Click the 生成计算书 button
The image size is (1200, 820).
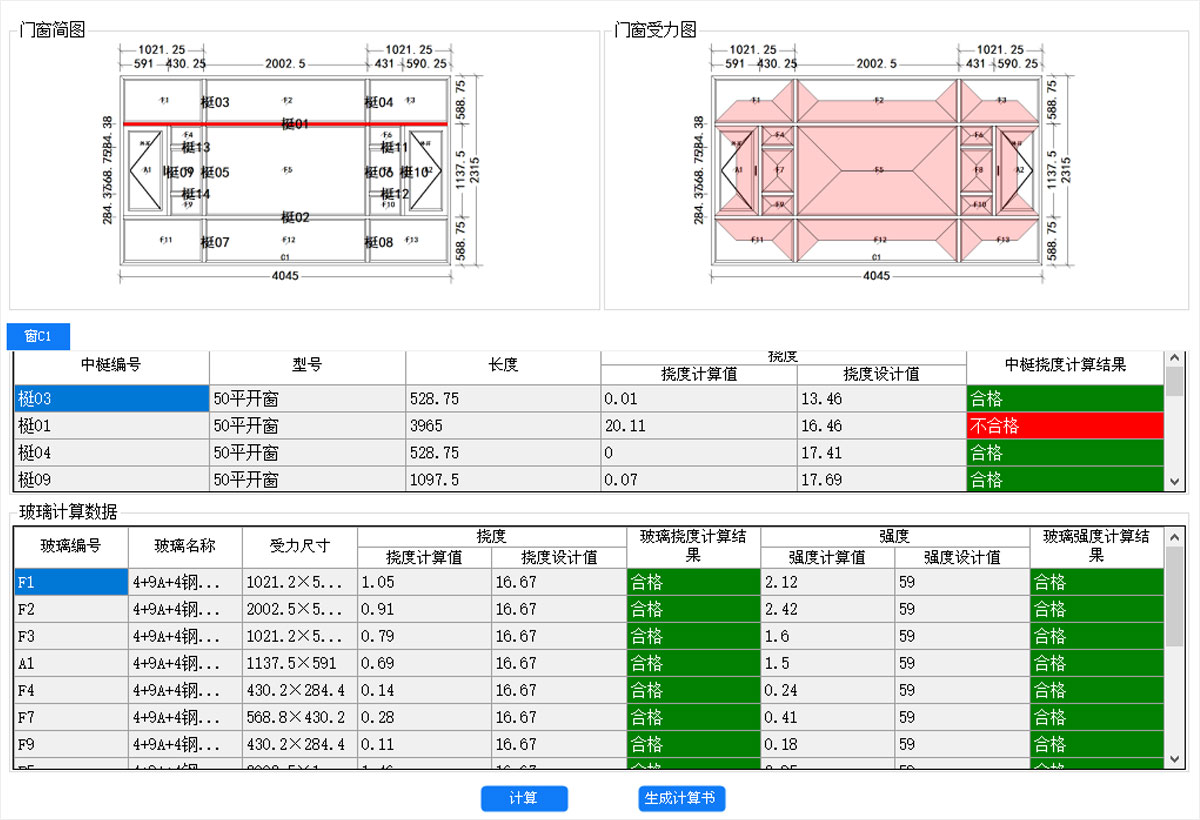click(681, 798)
